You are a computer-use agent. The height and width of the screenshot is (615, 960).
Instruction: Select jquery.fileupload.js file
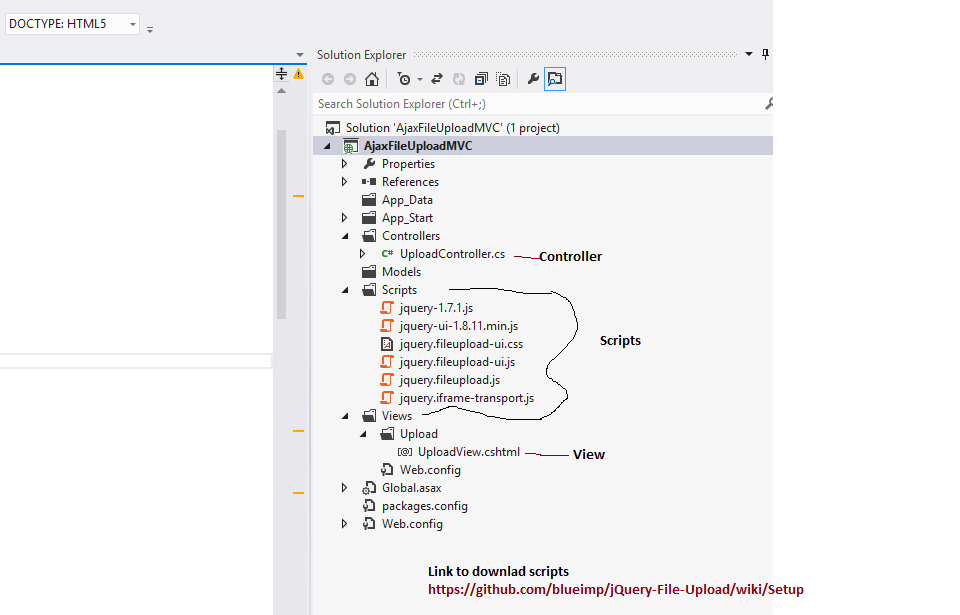pyautogui.click(x=449, y=380)
